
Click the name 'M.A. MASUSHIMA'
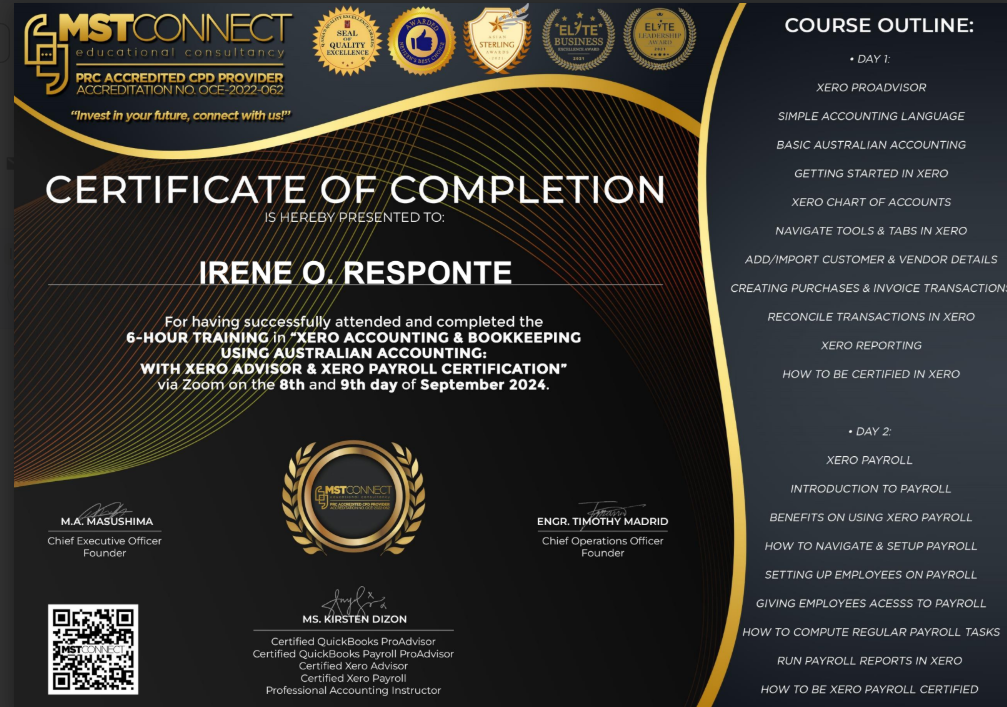click(107, 521)
